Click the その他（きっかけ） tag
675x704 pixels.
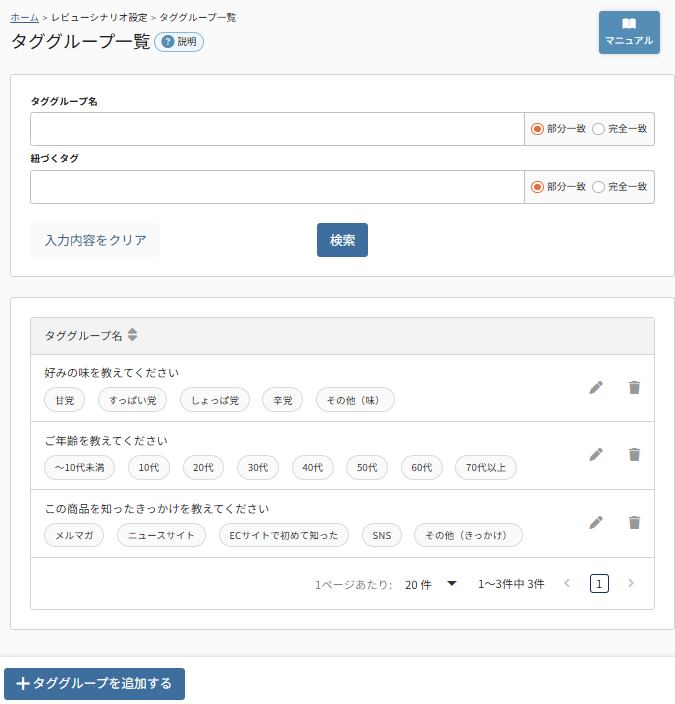(468, 535)
